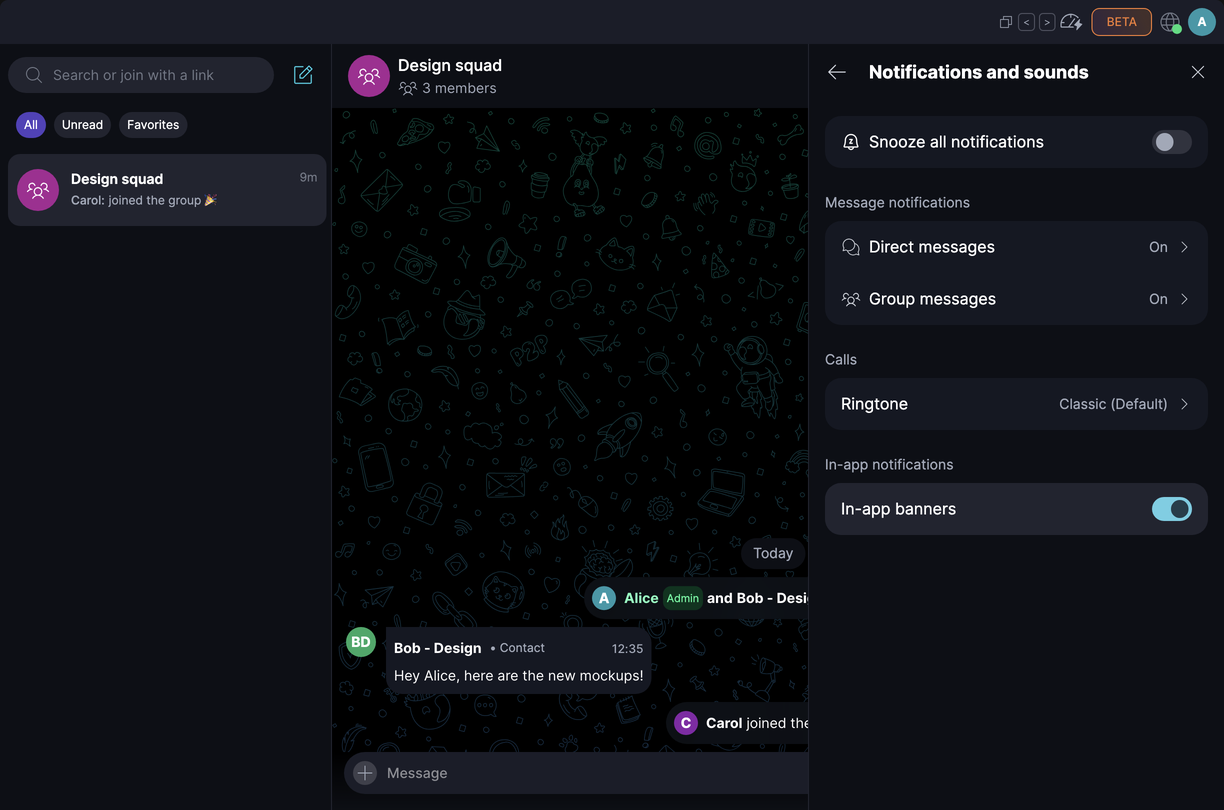Go forward with the right arrow box
Viewport: 1224px width, 810px height.
coord(1047,22)
